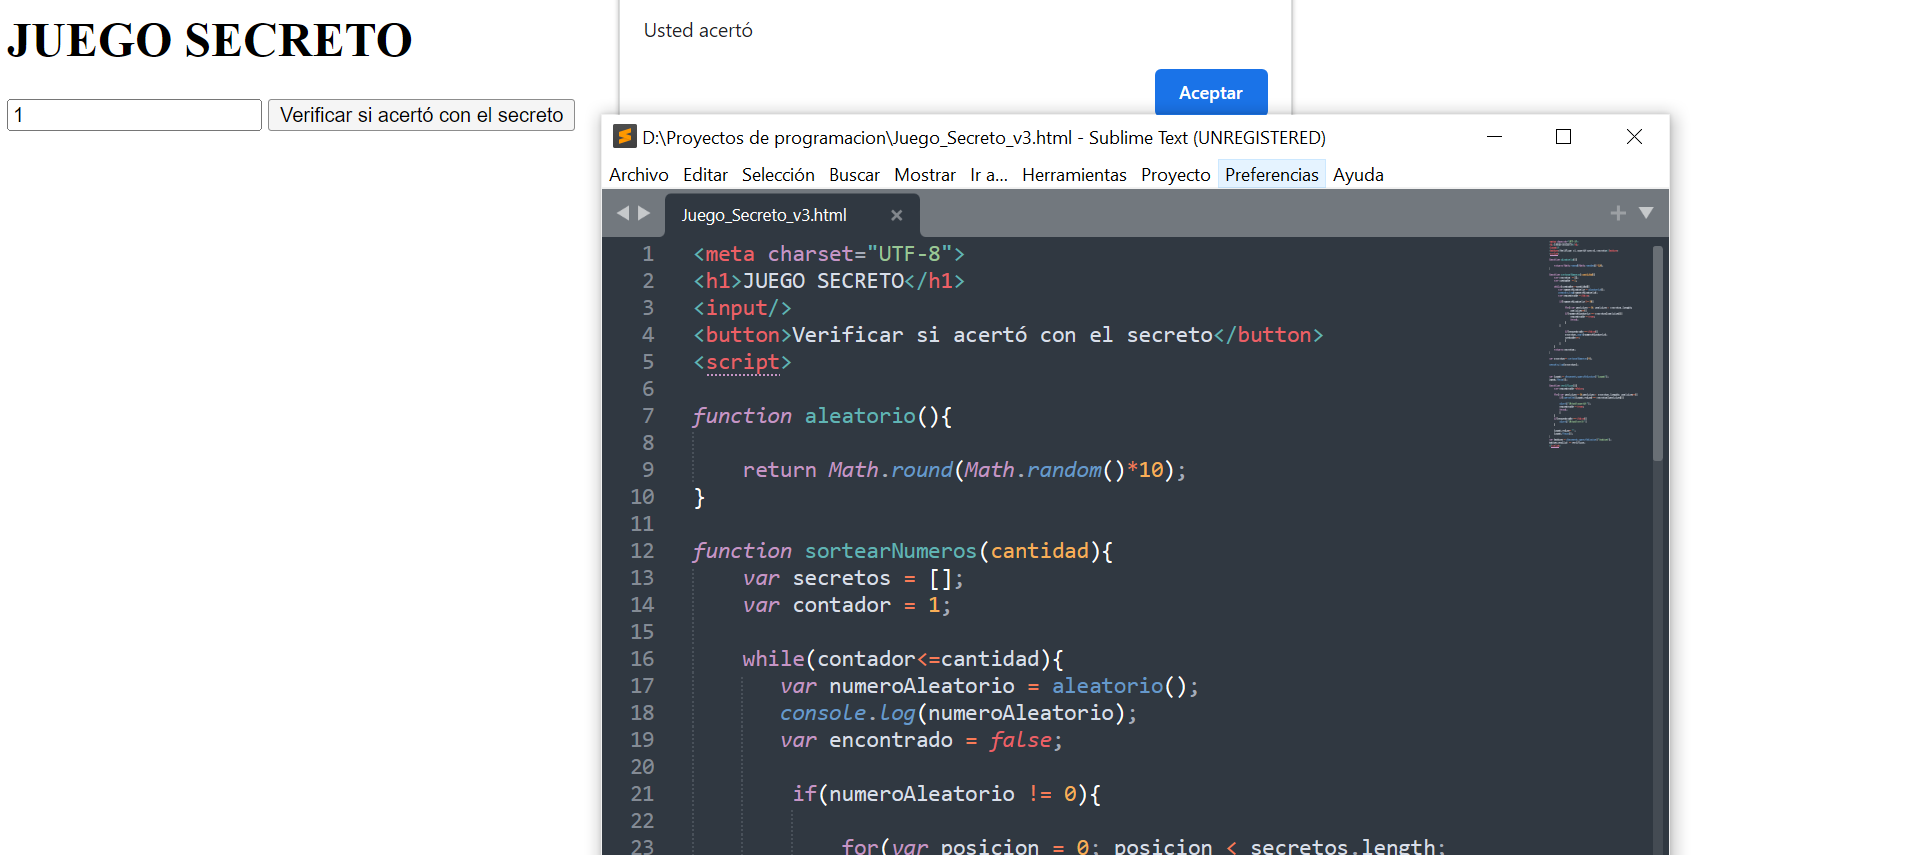
Task: Click the Verificar si acertó con el secreto button
Action: tap(421, 115)
